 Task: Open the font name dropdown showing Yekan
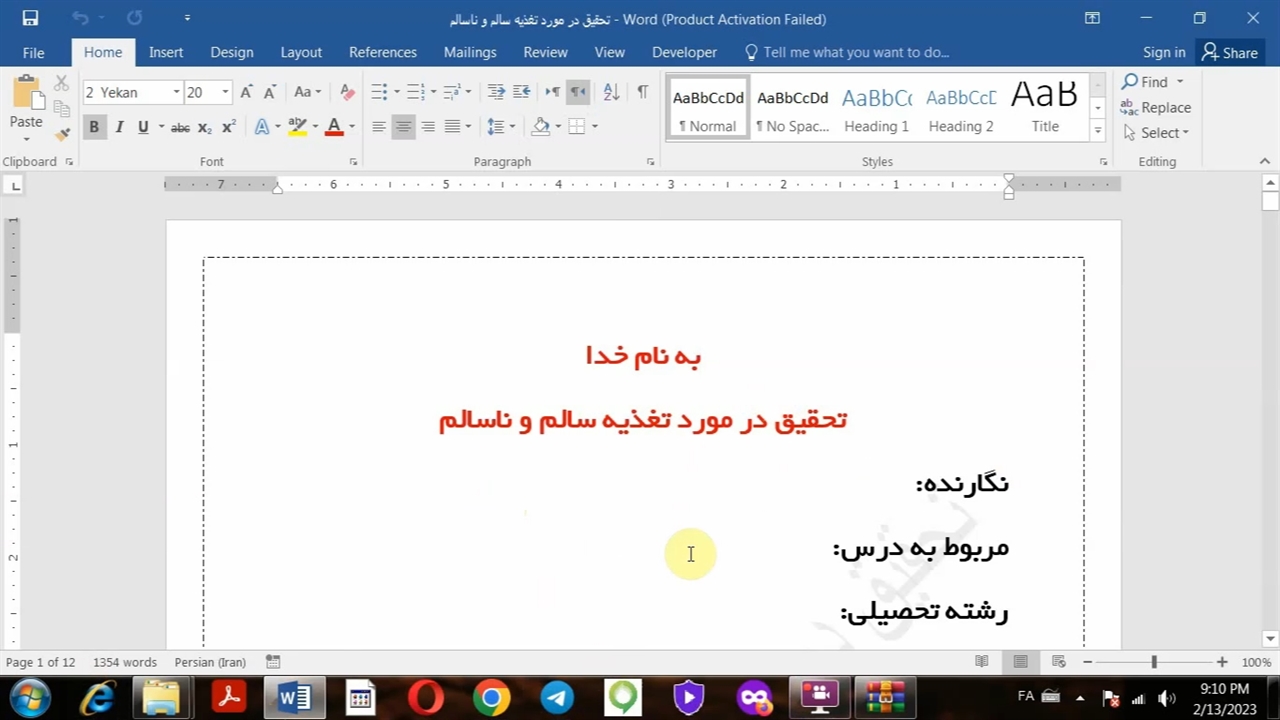coord(176,92)
